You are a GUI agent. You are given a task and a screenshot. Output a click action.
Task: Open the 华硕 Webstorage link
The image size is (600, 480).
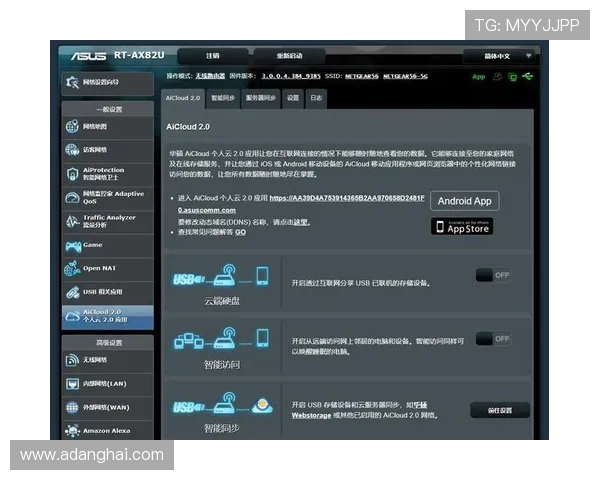pyautogui.click(x=311, y=415)
